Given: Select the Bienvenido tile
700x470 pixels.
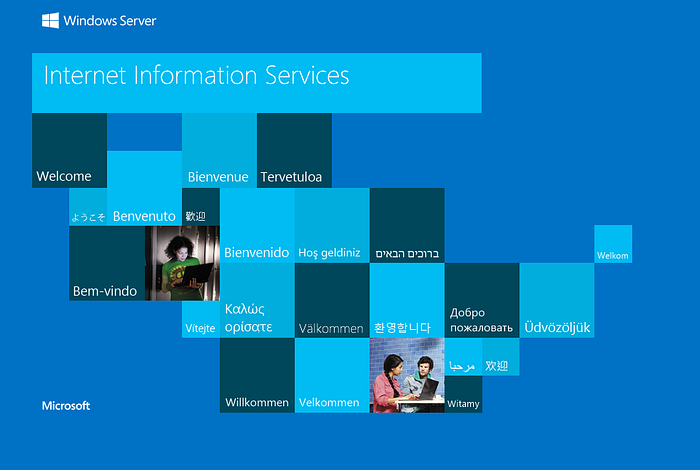Looking at the screenshot, I should (x=257, y=225).
